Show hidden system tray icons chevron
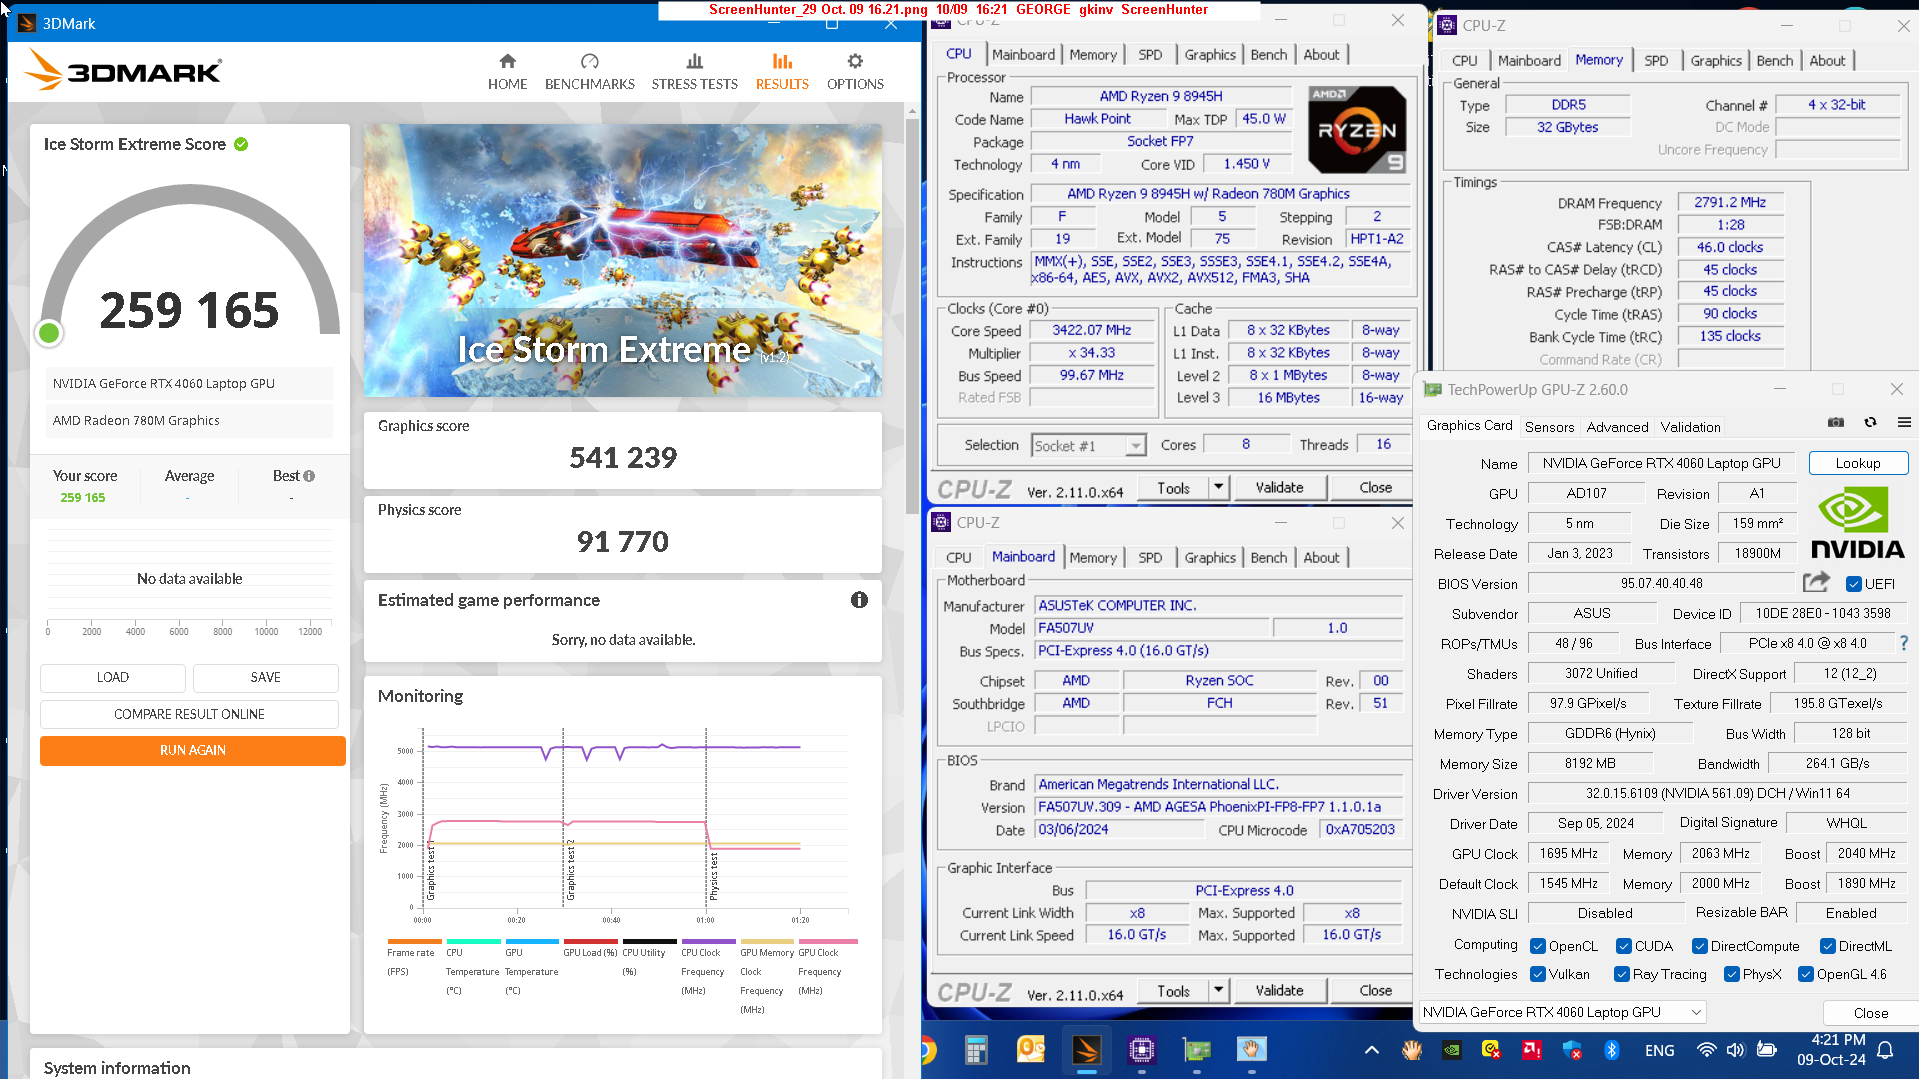The width and height of the screenshot is (1919, 1079). [x=1371, y=1050]
